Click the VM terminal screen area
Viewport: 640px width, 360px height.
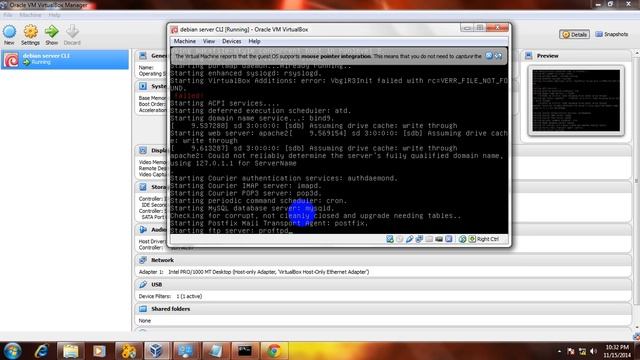[339, 149]
